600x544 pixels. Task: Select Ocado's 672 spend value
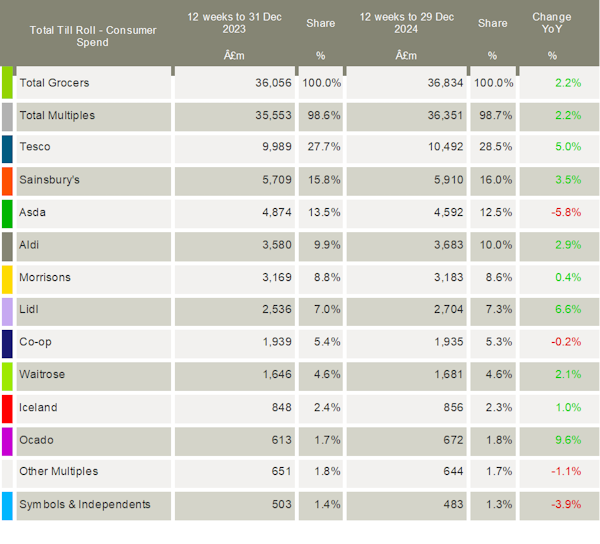(453, 440)
